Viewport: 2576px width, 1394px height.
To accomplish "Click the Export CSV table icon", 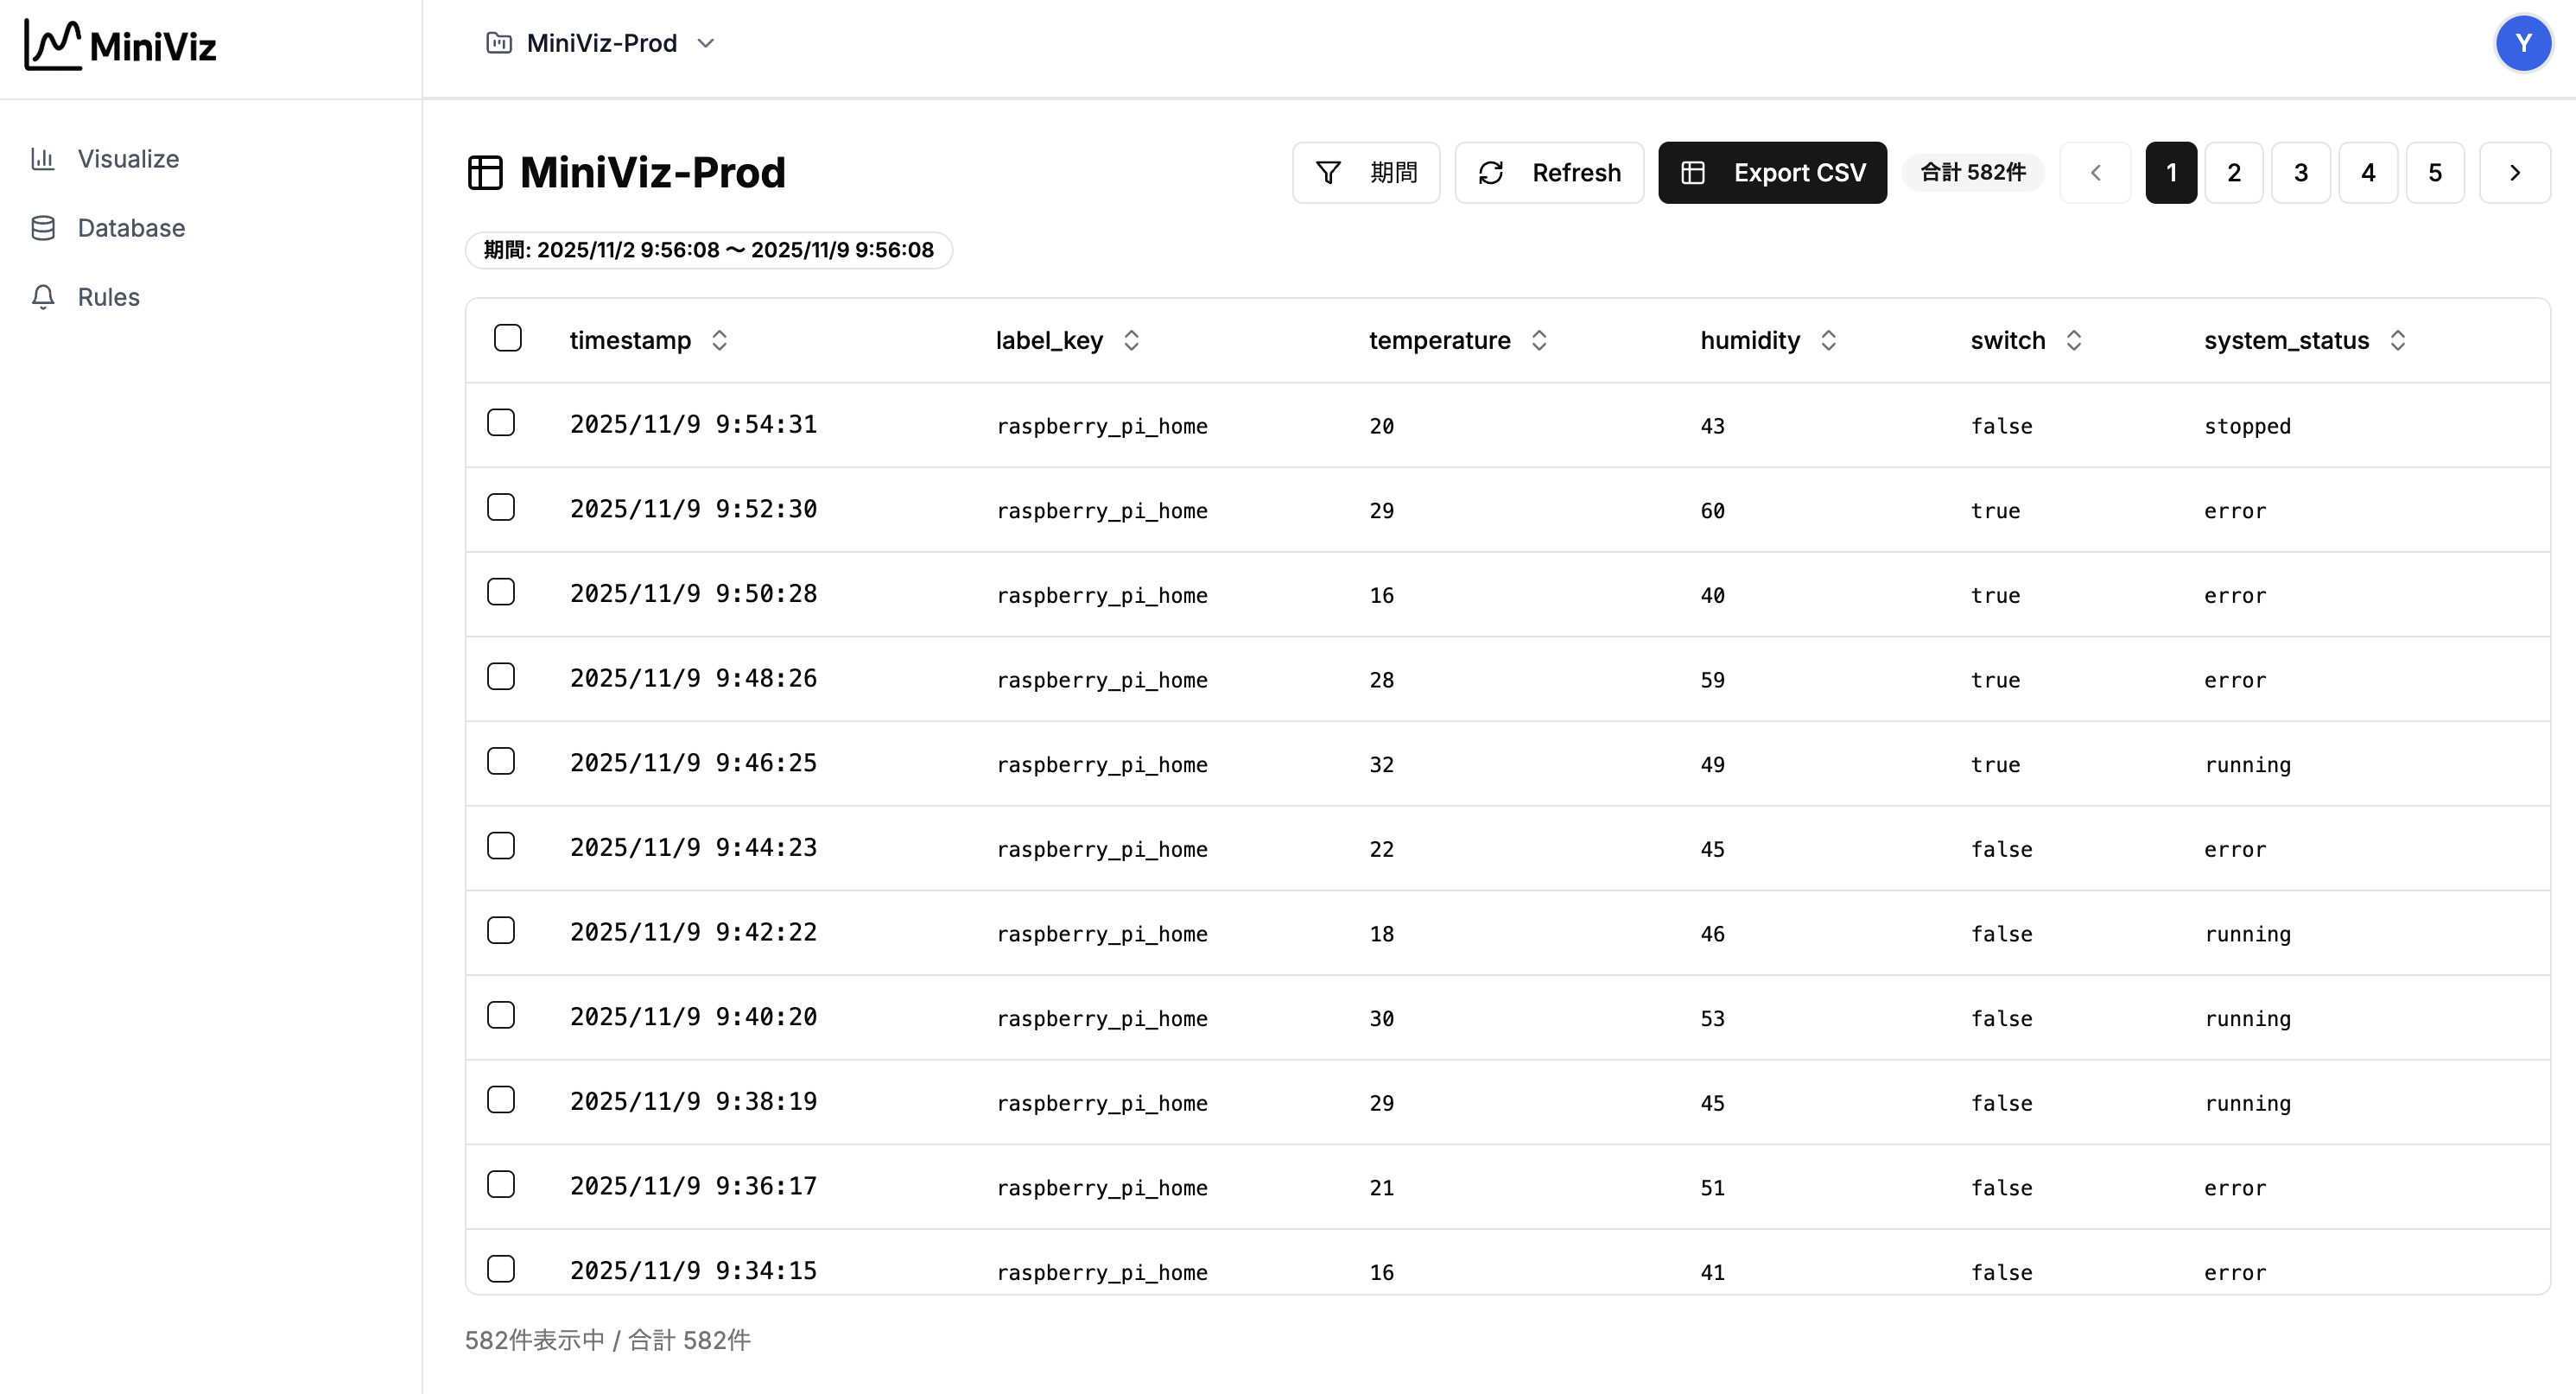I will click(x=1692, y=172).
